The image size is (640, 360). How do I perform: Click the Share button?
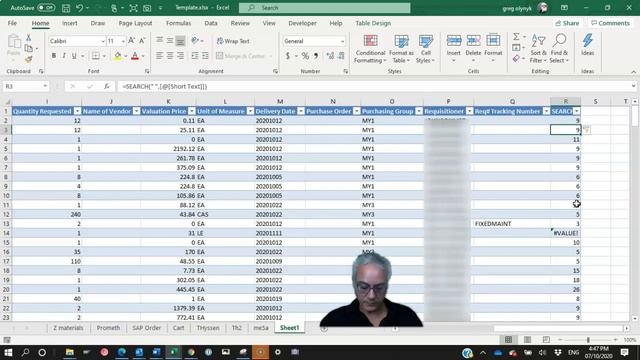point(567,23)
